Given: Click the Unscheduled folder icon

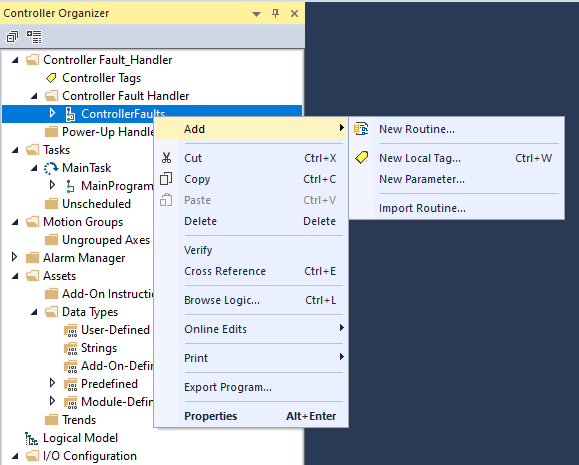Looking at the screenshot, I should 51,204.
